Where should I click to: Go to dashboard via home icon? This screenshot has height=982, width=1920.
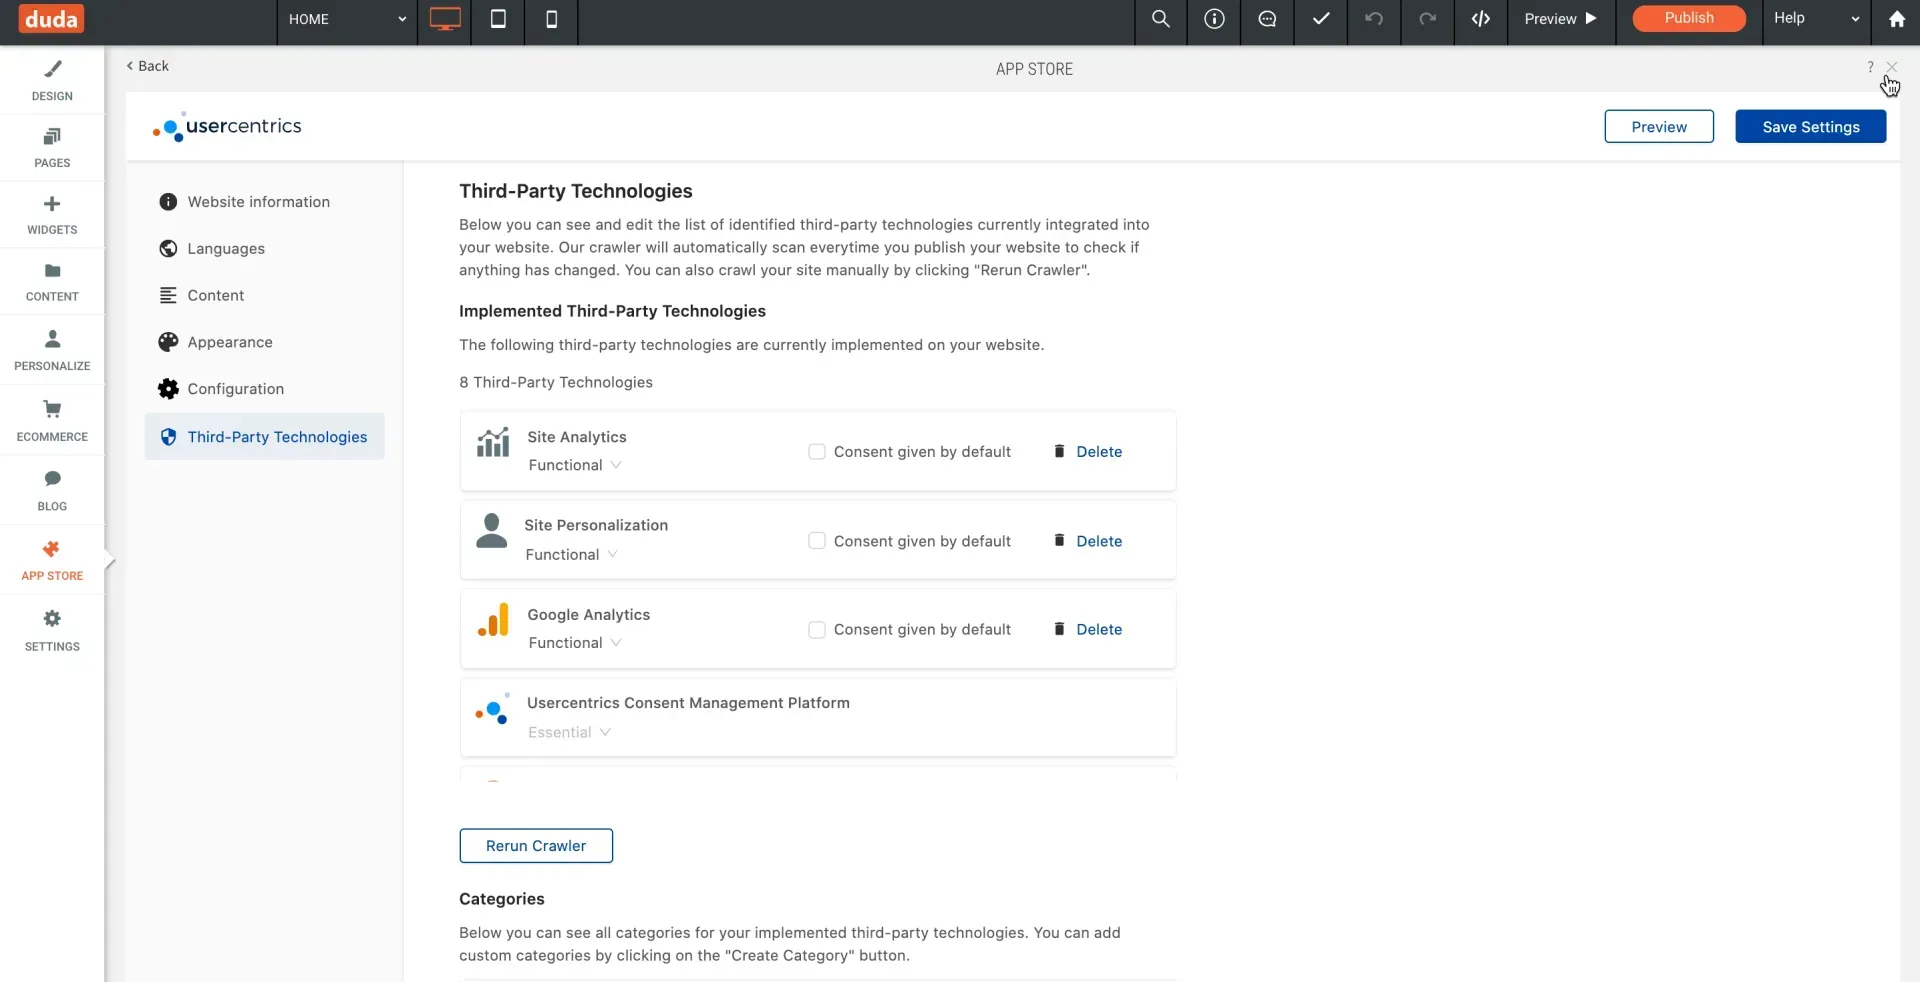pyautogui.click(x=1896, y=19)
